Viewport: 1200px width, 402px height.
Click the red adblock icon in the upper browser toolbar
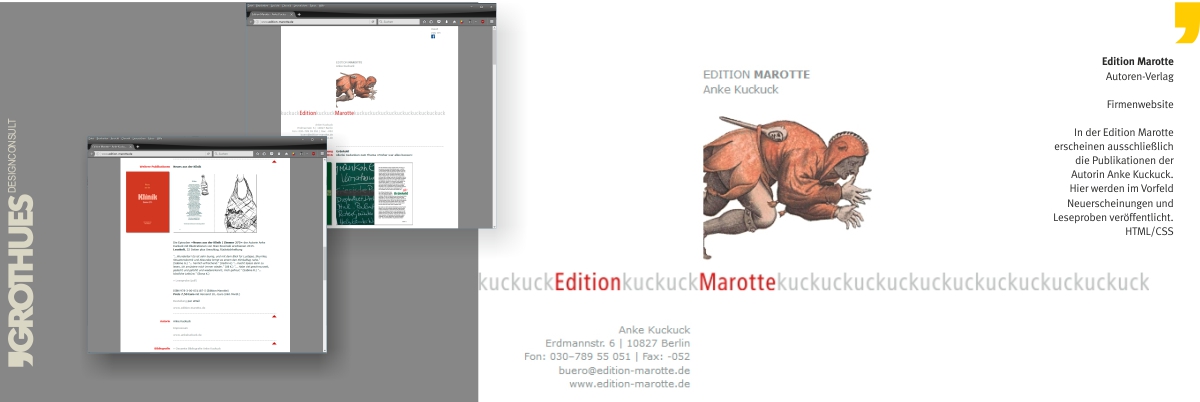point(484,21)
